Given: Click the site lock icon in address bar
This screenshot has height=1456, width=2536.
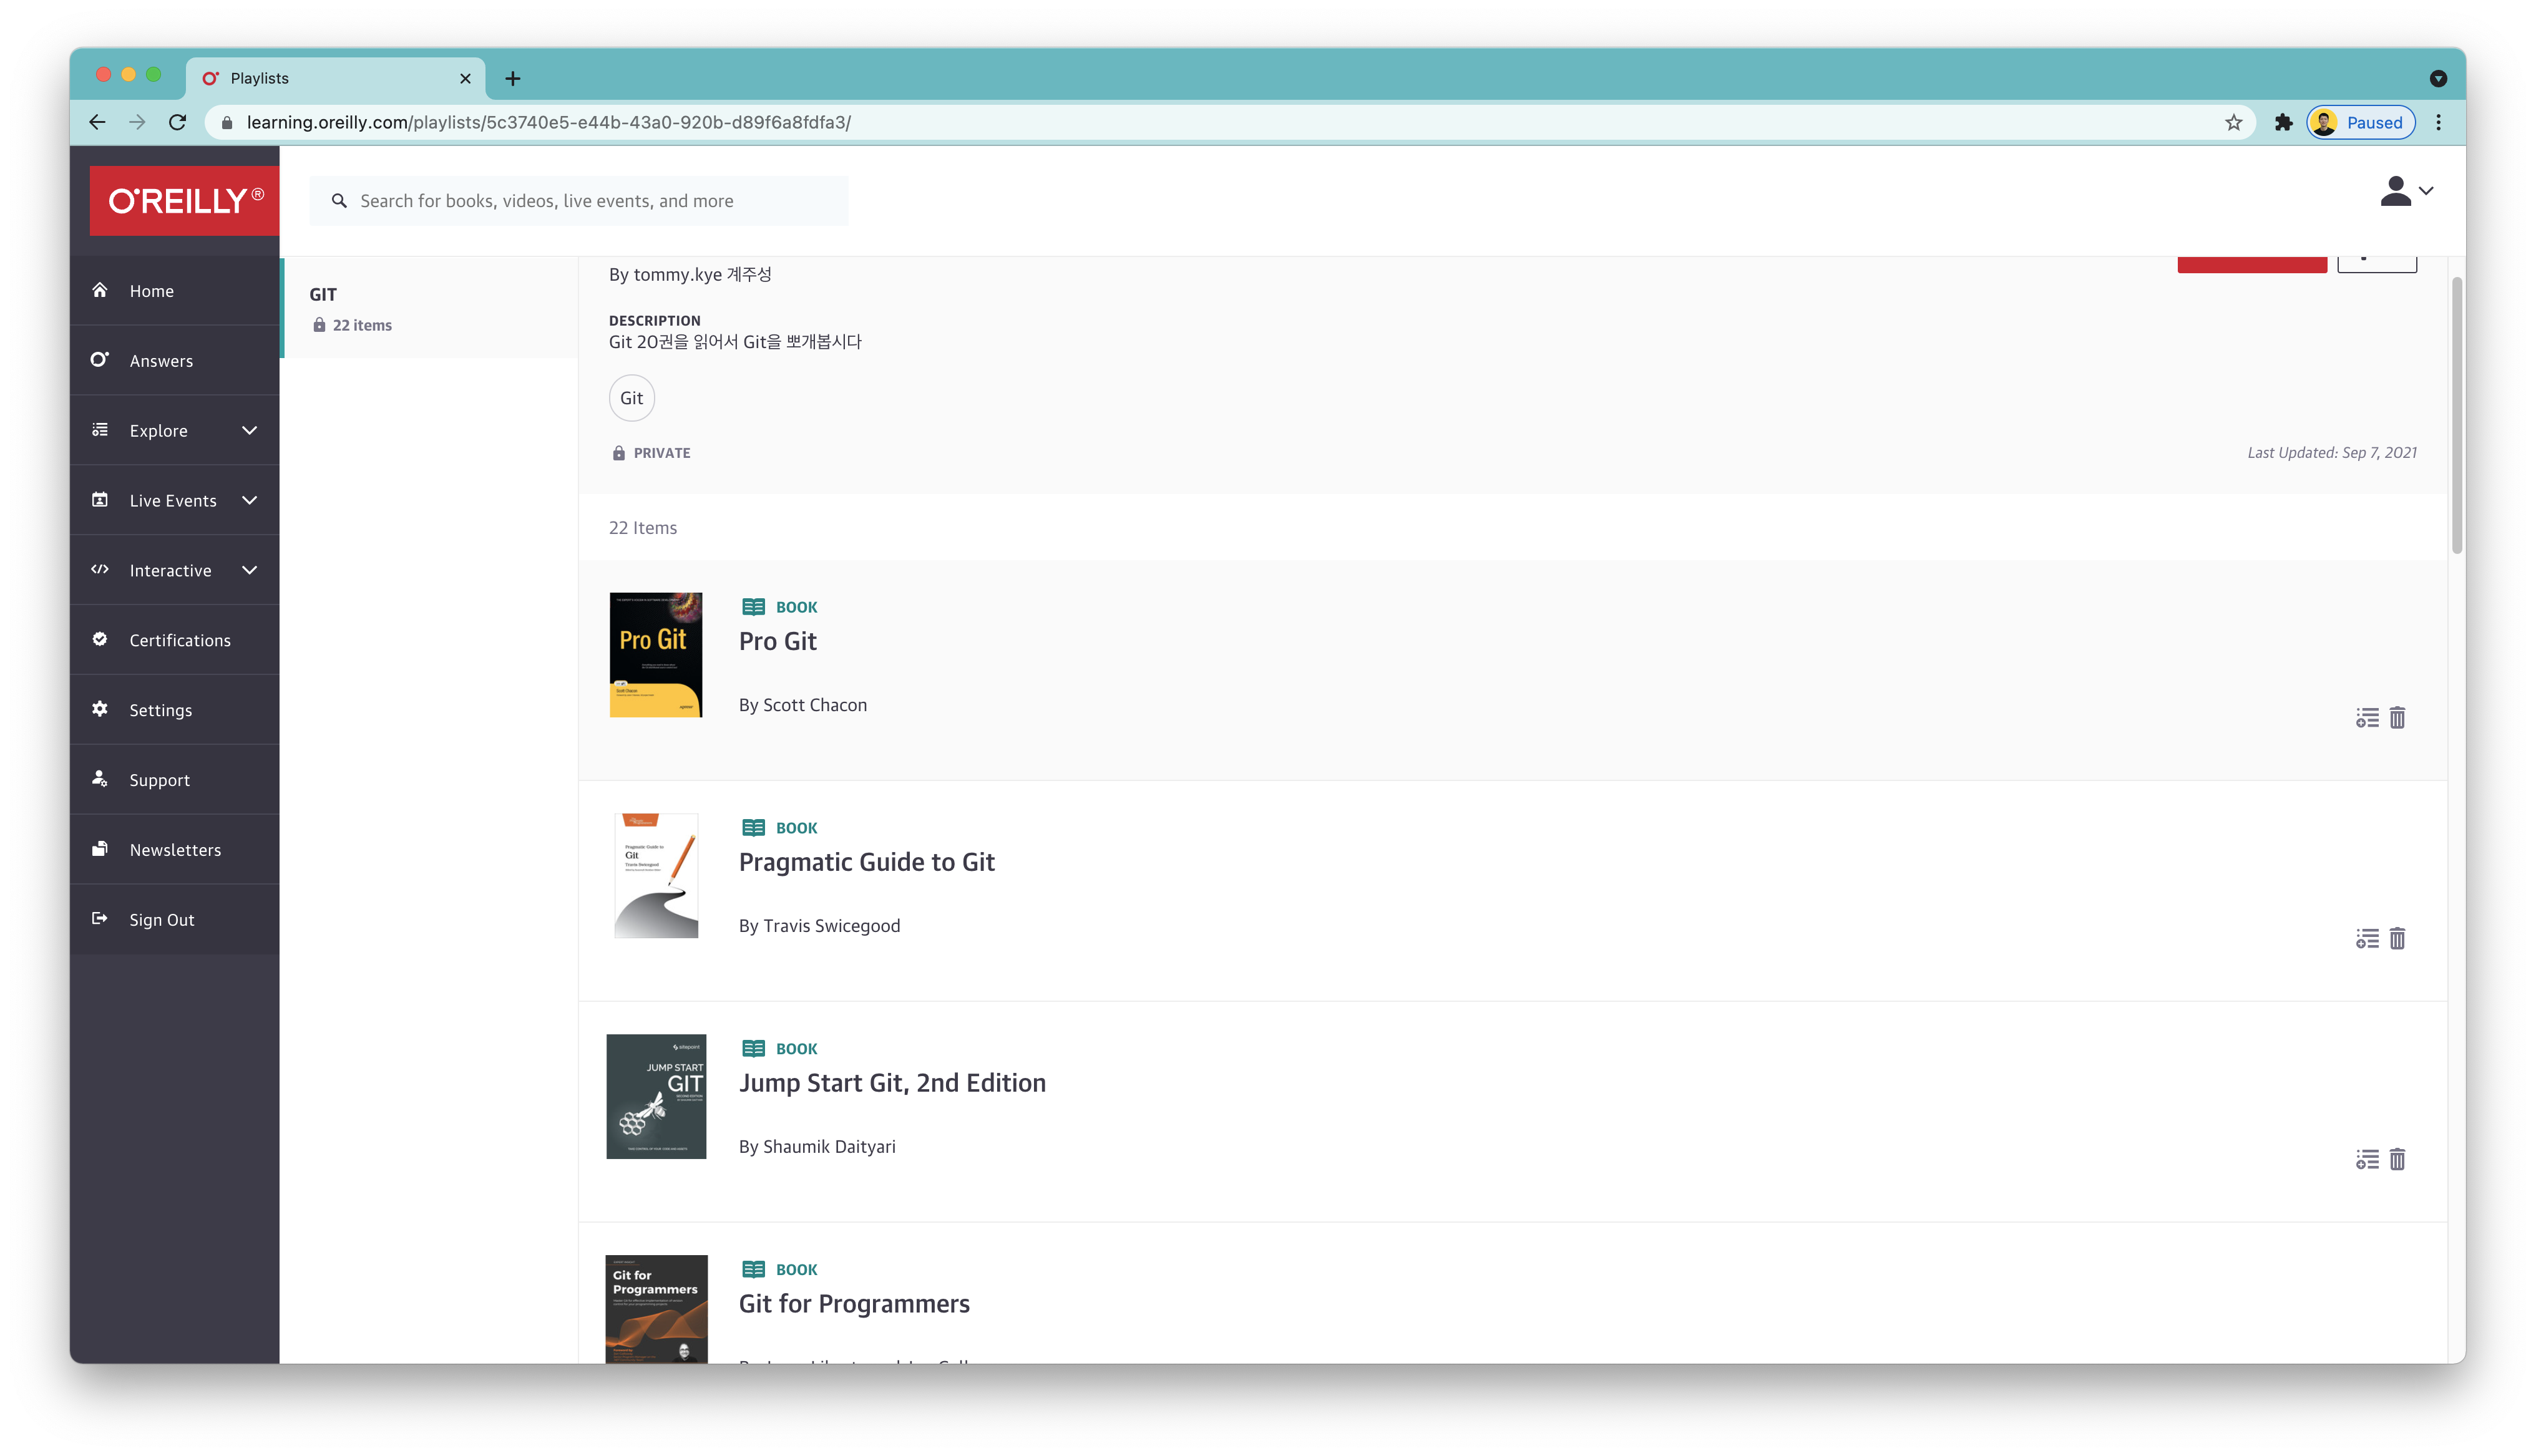Looking at the screenshot, I should (x=227, y=122).
